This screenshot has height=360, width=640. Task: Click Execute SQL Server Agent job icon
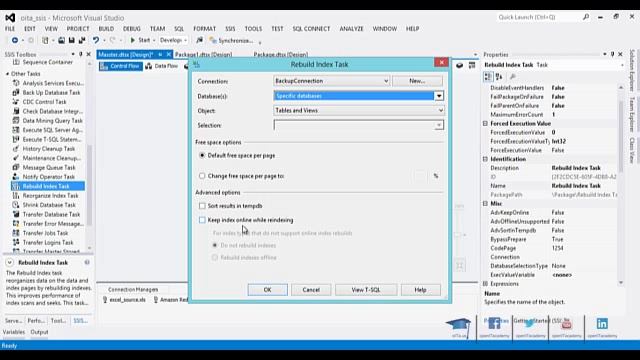16,130
